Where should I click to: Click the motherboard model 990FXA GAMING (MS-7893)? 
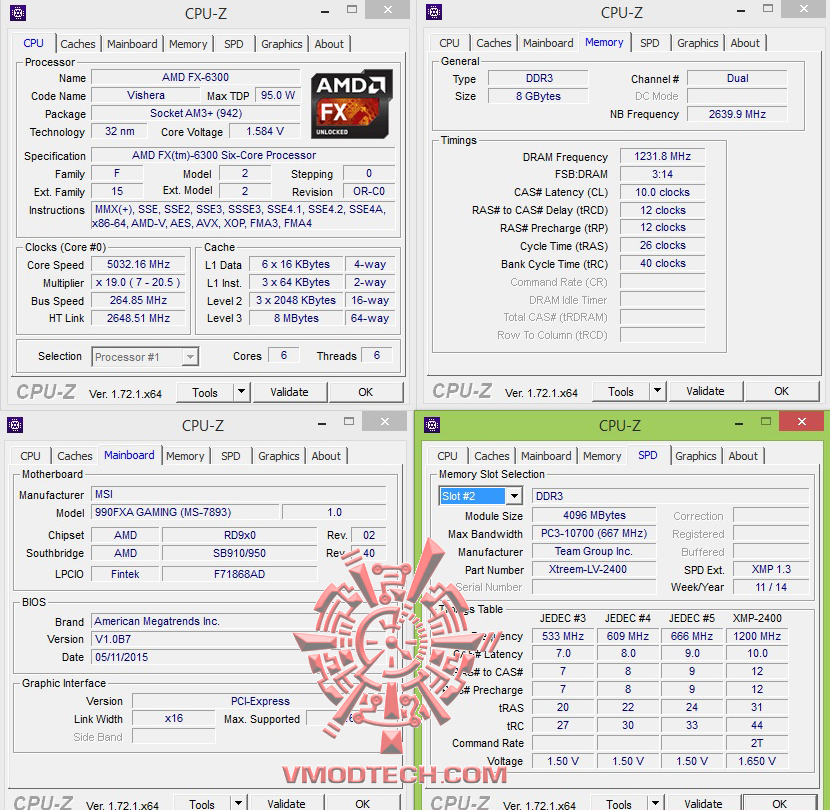click(x=185, y=512)
